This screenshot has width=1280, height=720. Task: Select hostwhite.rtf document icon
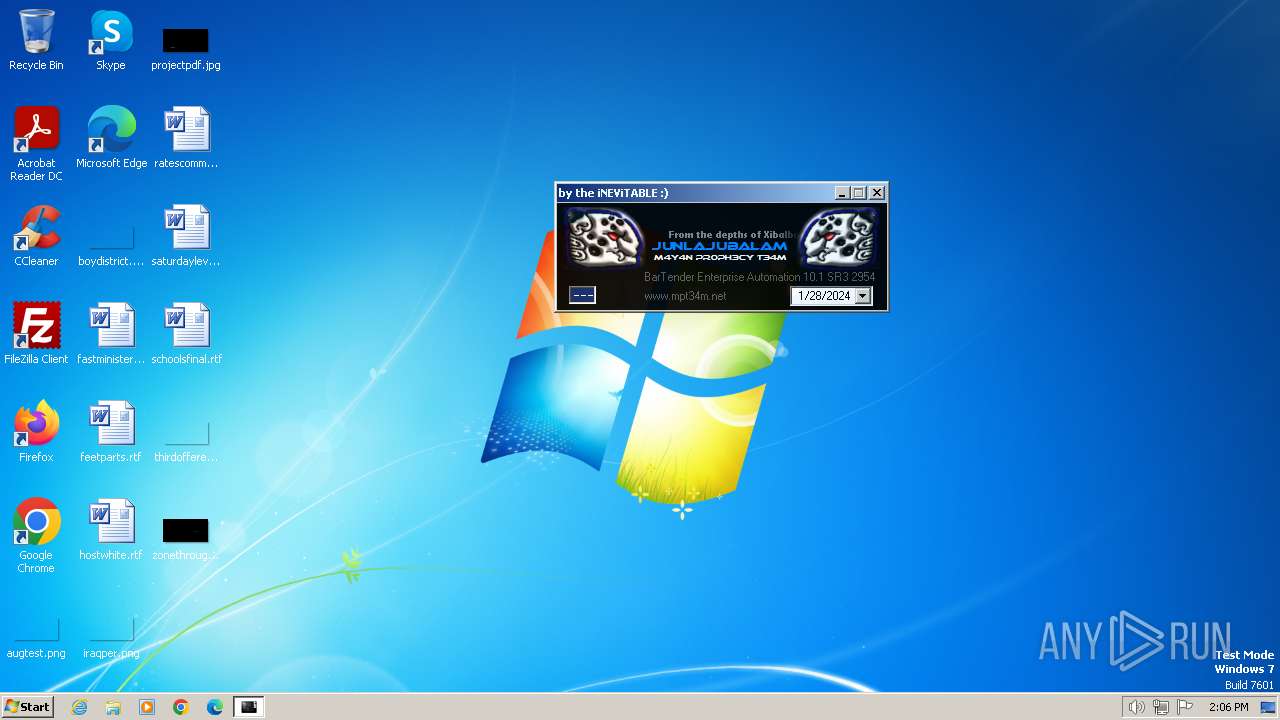coord(111,530)
